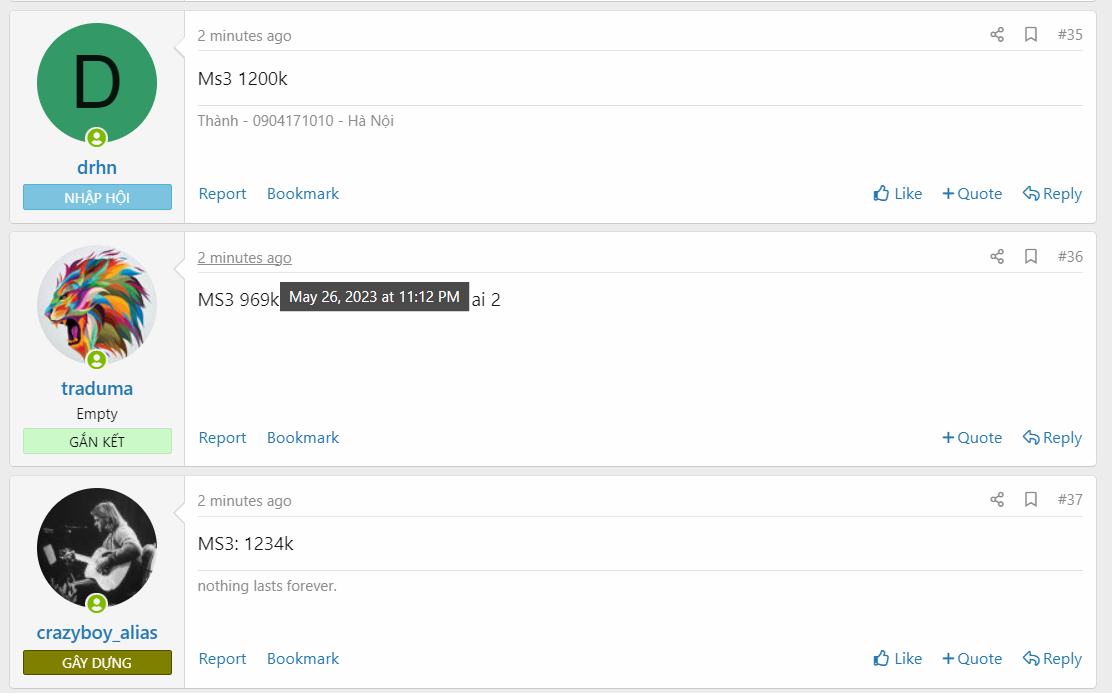Viewport: 1112px width, 693px height.
Task: Toggle Like on post #37
Action: tap(897, 658)
